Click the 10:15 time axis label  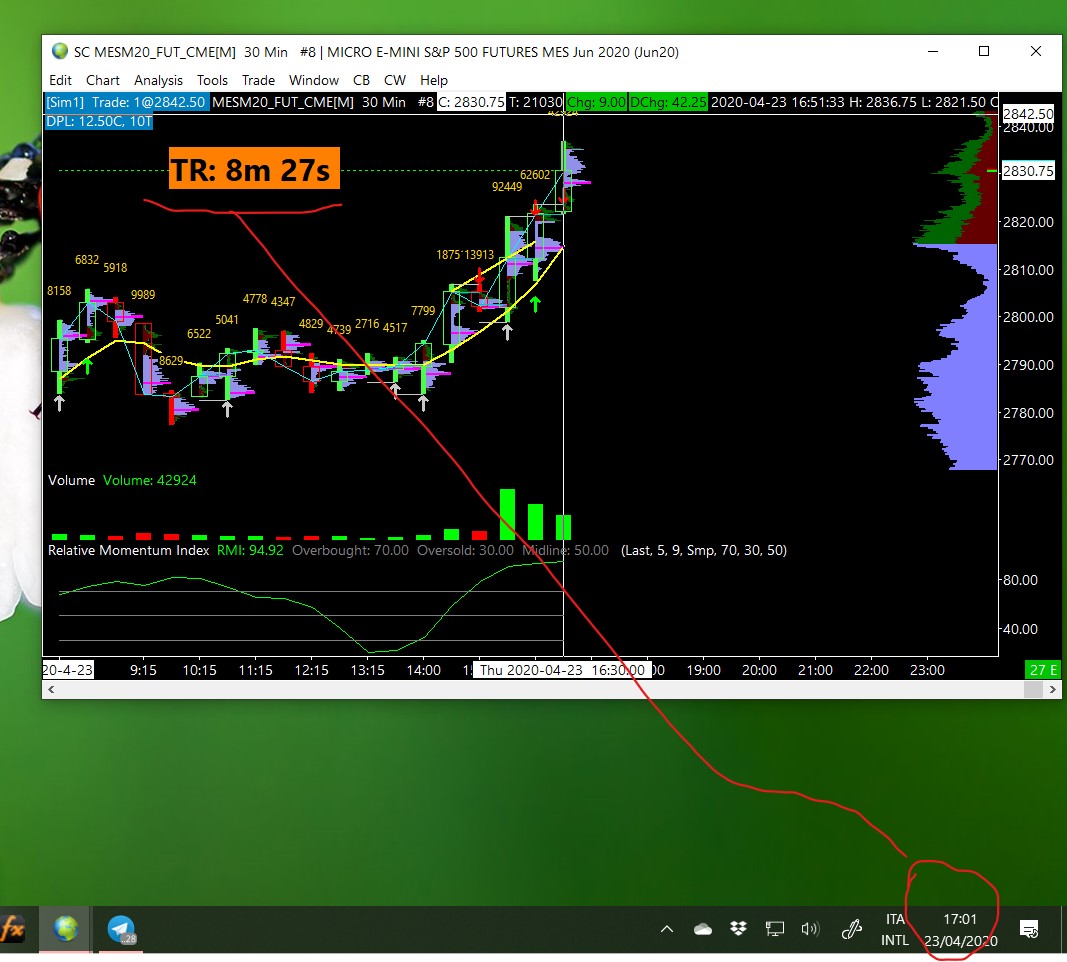click(x=199, y=670)
